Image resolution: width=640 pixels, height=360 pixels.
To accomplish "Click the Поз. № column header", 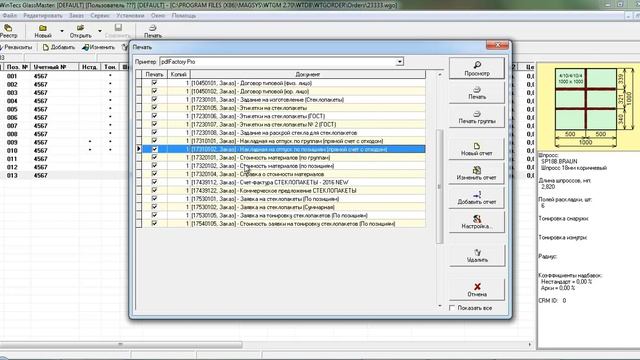I will coord(17,67).
